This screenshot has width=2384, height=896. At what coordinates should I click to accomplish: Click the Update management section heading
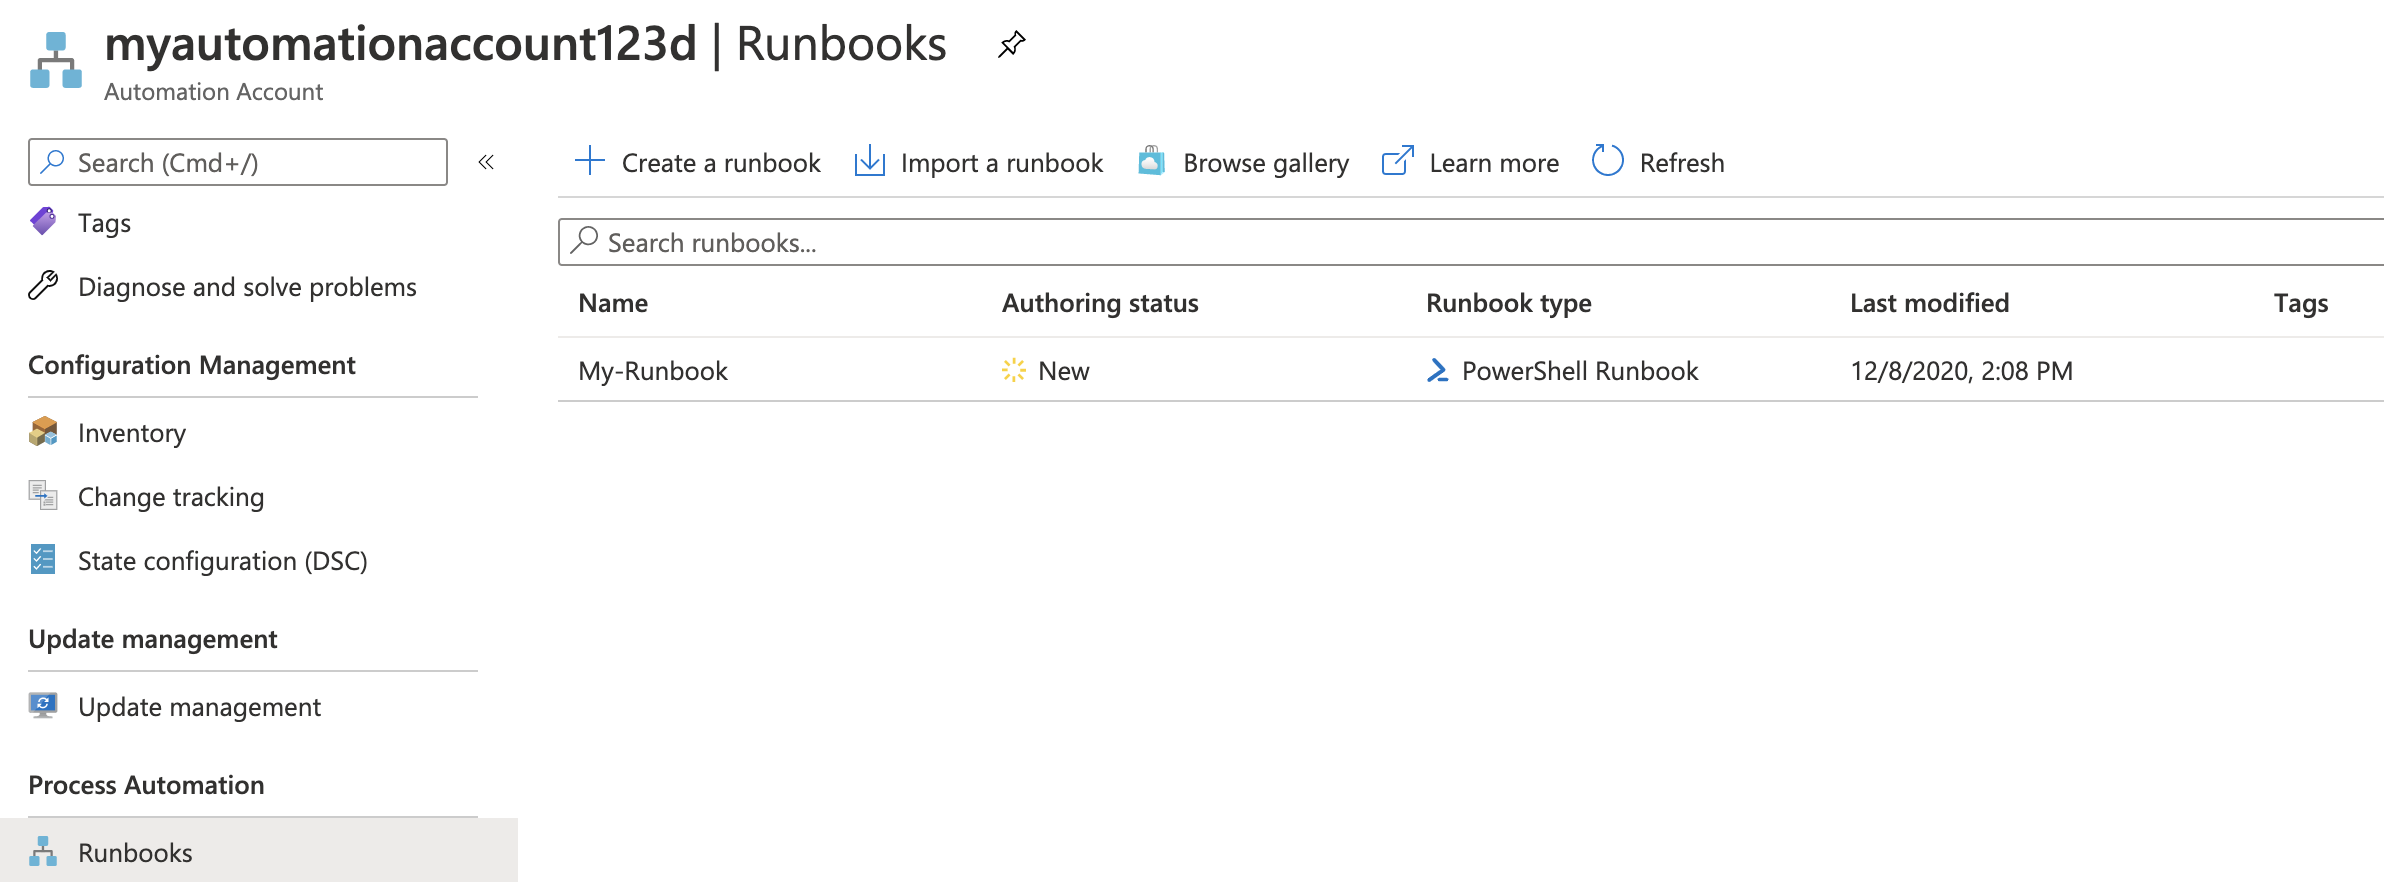153,639
